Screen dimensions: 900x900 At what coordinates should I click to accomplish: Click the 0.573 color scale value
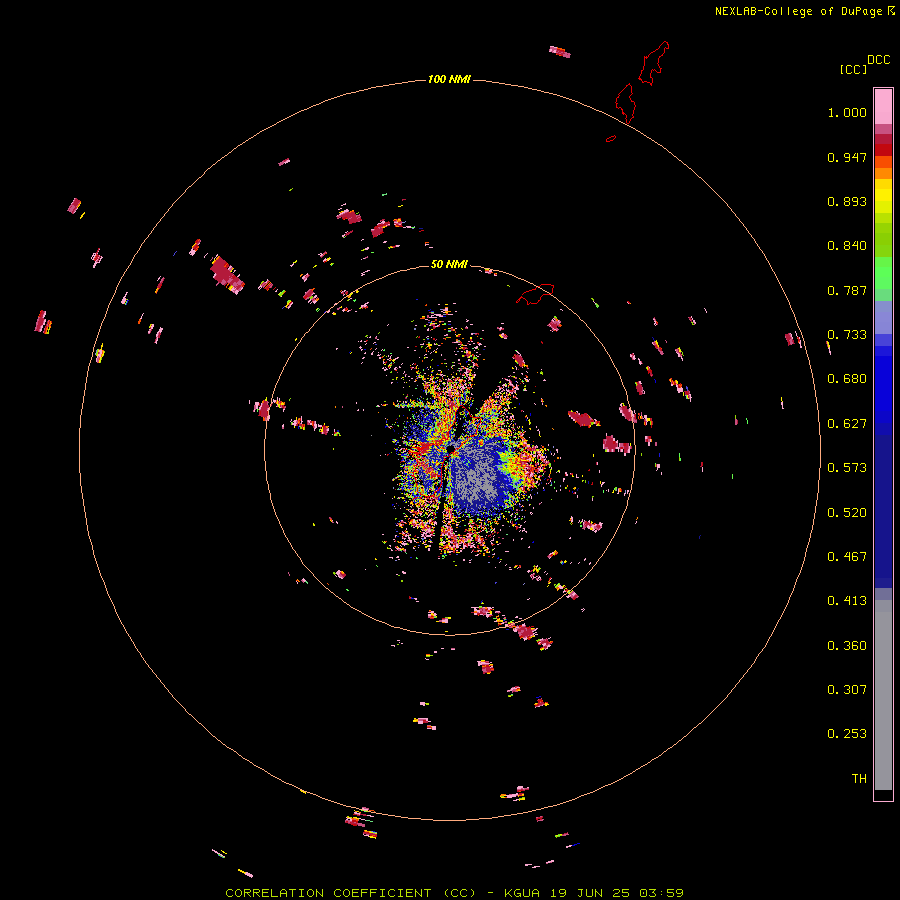(847, 468)
